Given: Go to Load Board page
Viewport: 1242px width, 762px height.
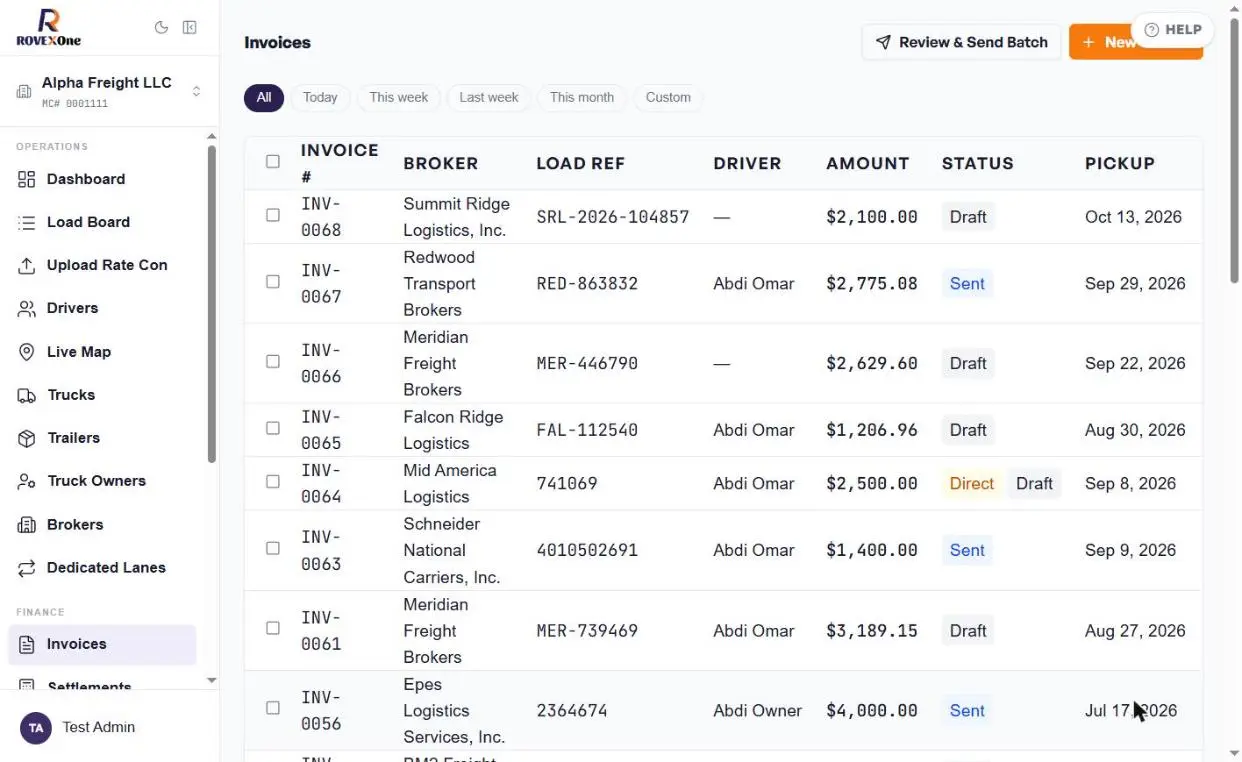Looking at the screenshot, I should (x=102, y=222).
